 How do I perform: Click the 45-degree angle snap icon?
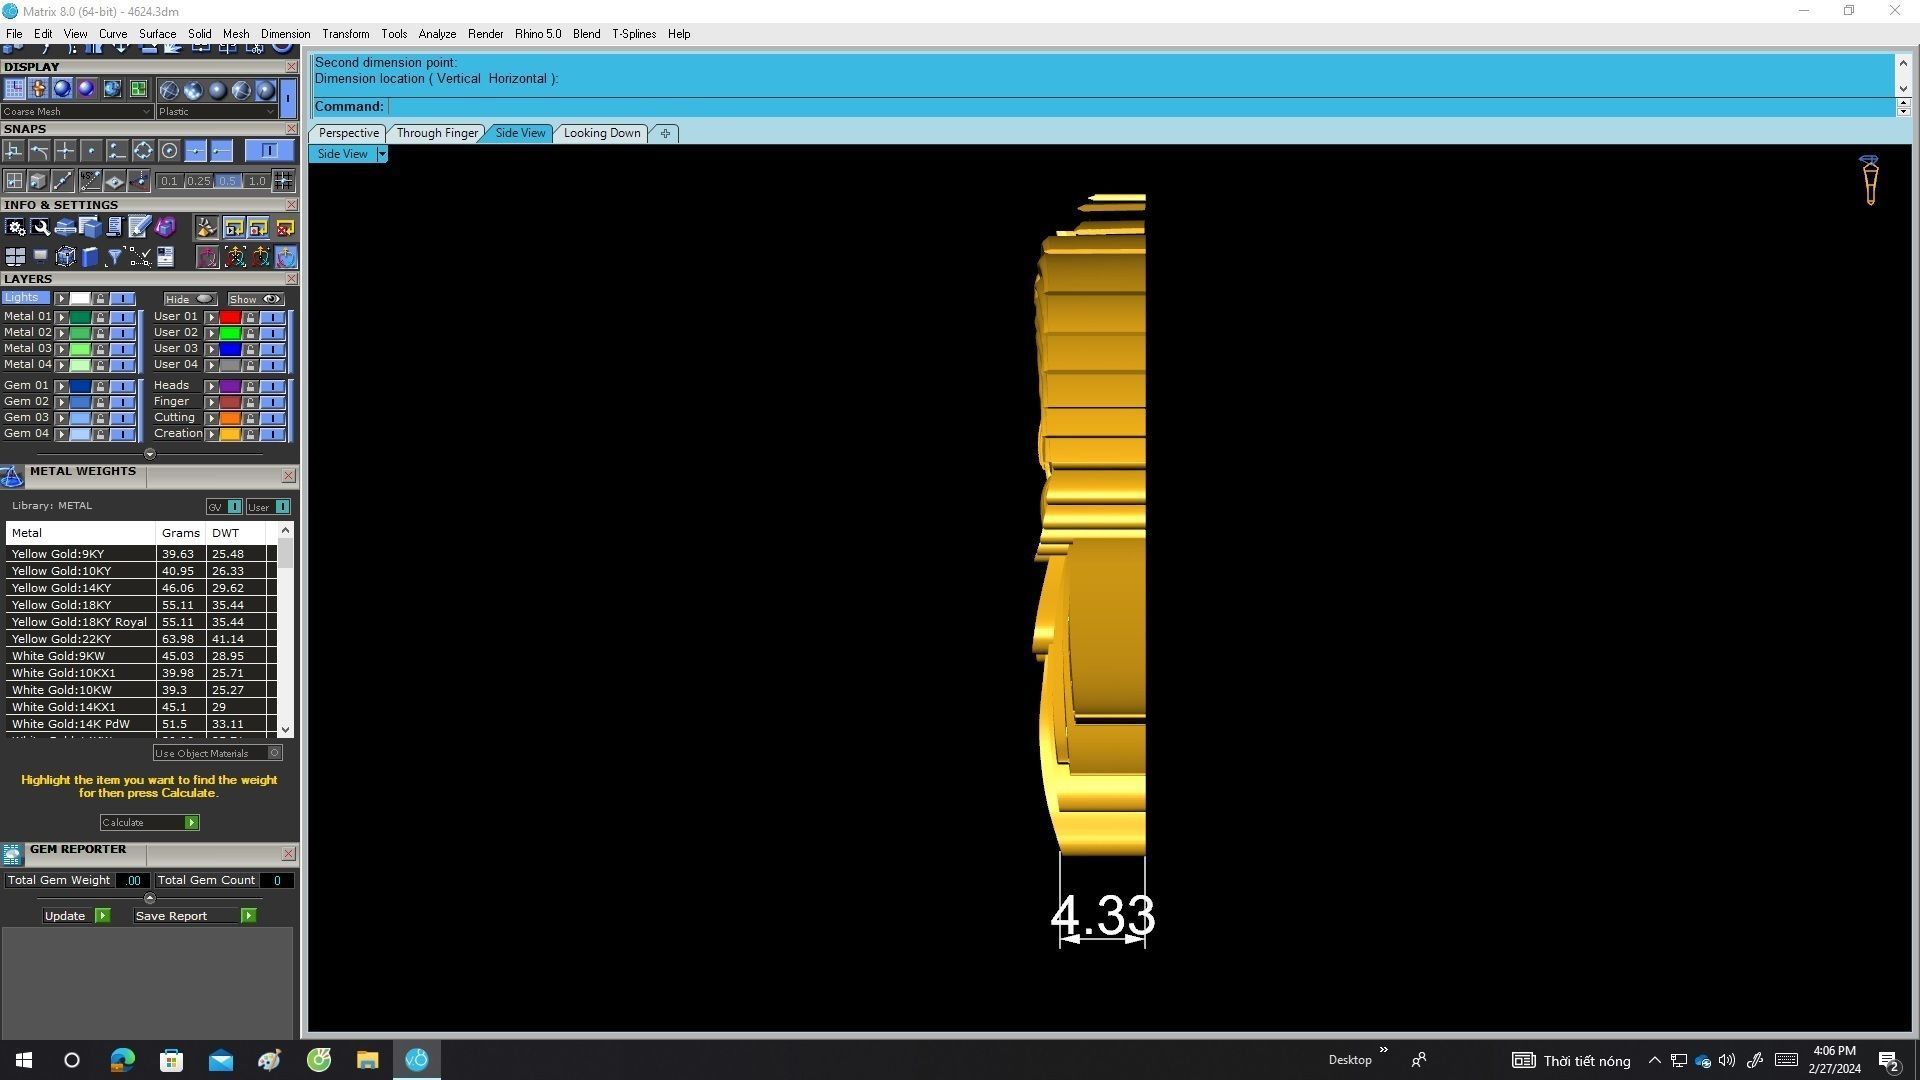(x=90, y=180)
